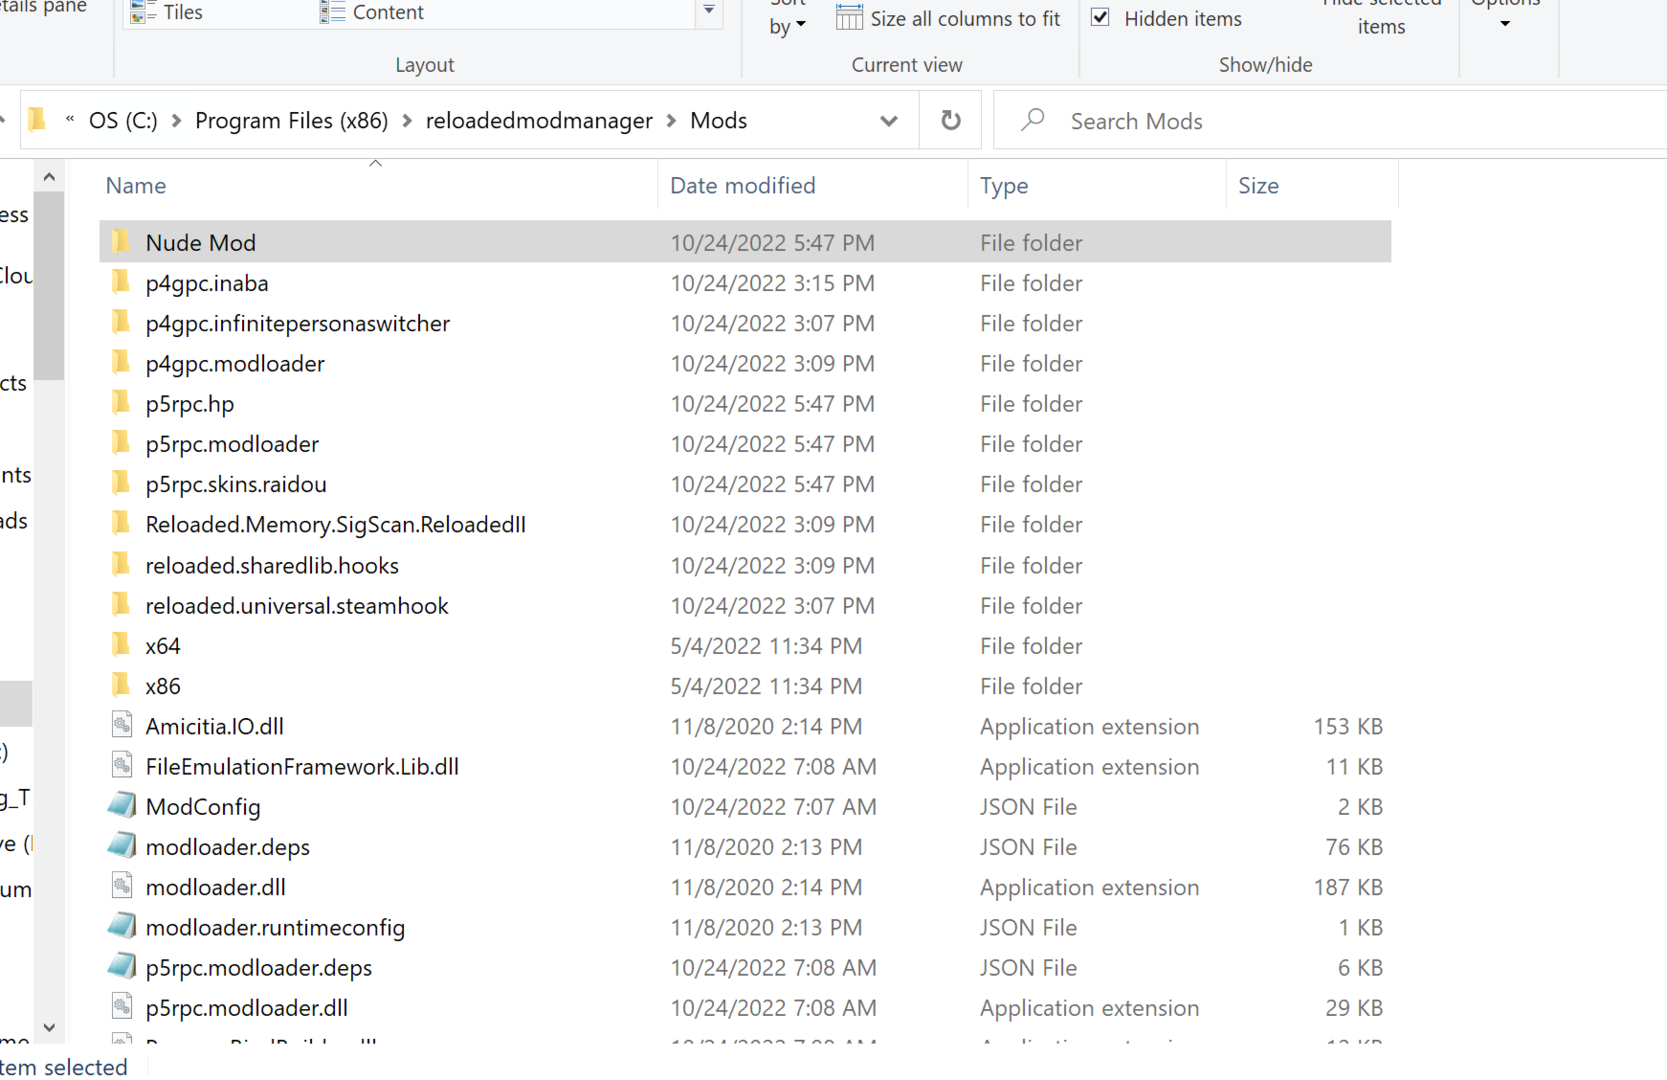Sort by the Type column header
The height and width of the screenshot is (1080, 1667).
click(1004, 185)
